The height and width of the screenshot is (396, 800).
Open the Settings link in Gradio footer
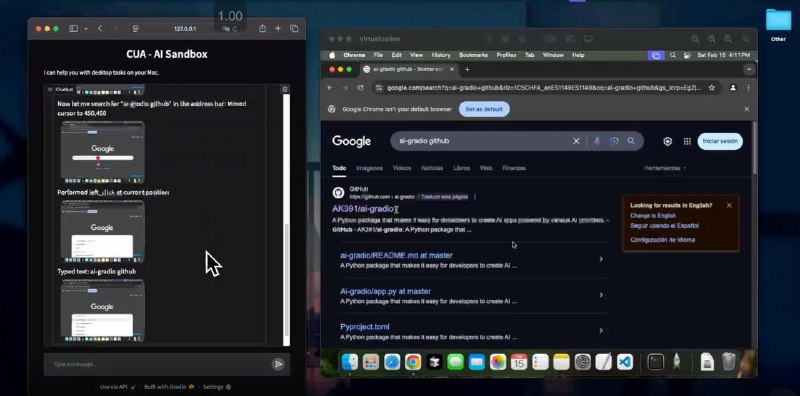click(217, 387)
